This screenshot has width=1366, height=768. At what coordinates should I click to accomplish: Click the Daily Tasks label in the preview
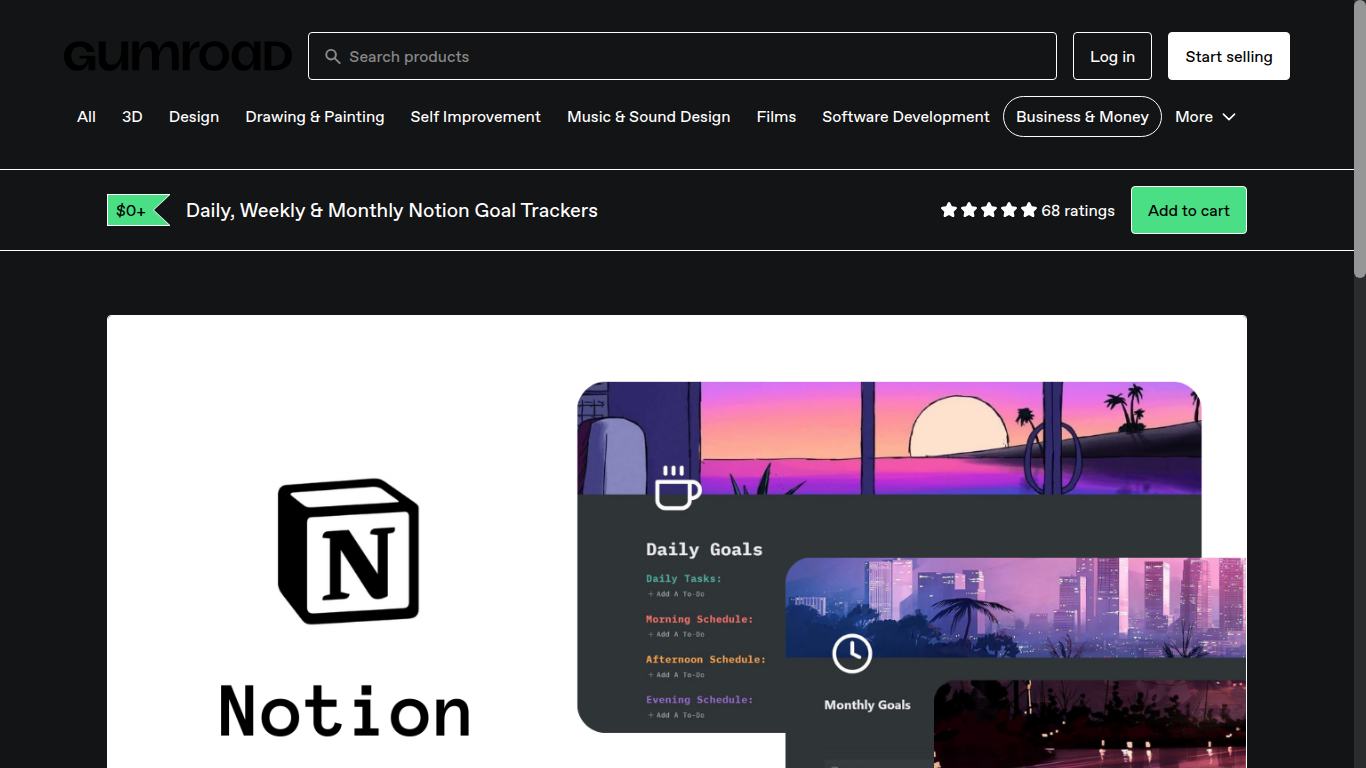pyautogui.click(x=683, y=578)
